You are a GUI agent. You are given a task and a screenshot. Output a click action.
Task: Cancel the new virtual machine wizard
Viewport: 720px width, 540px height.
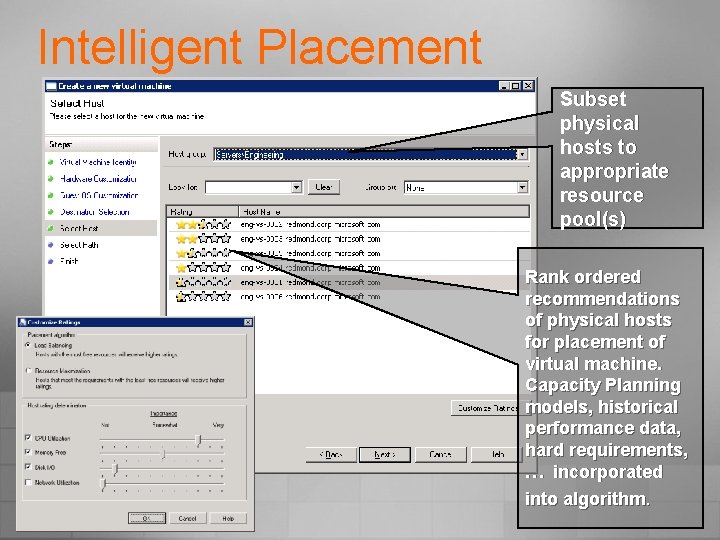pyautogui.click(x=440, y=455)
